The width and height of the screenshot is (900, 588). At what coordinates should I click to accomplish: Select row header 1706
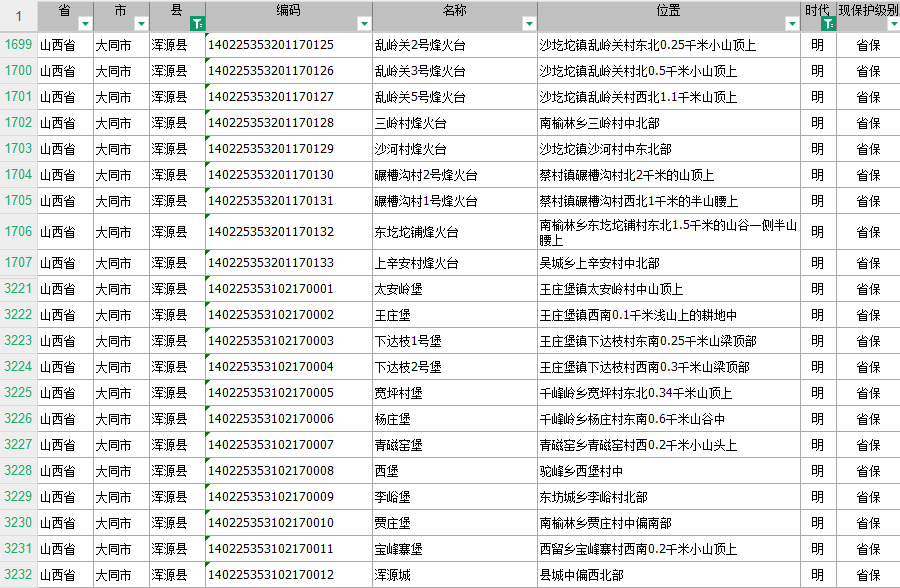(18, 231)
